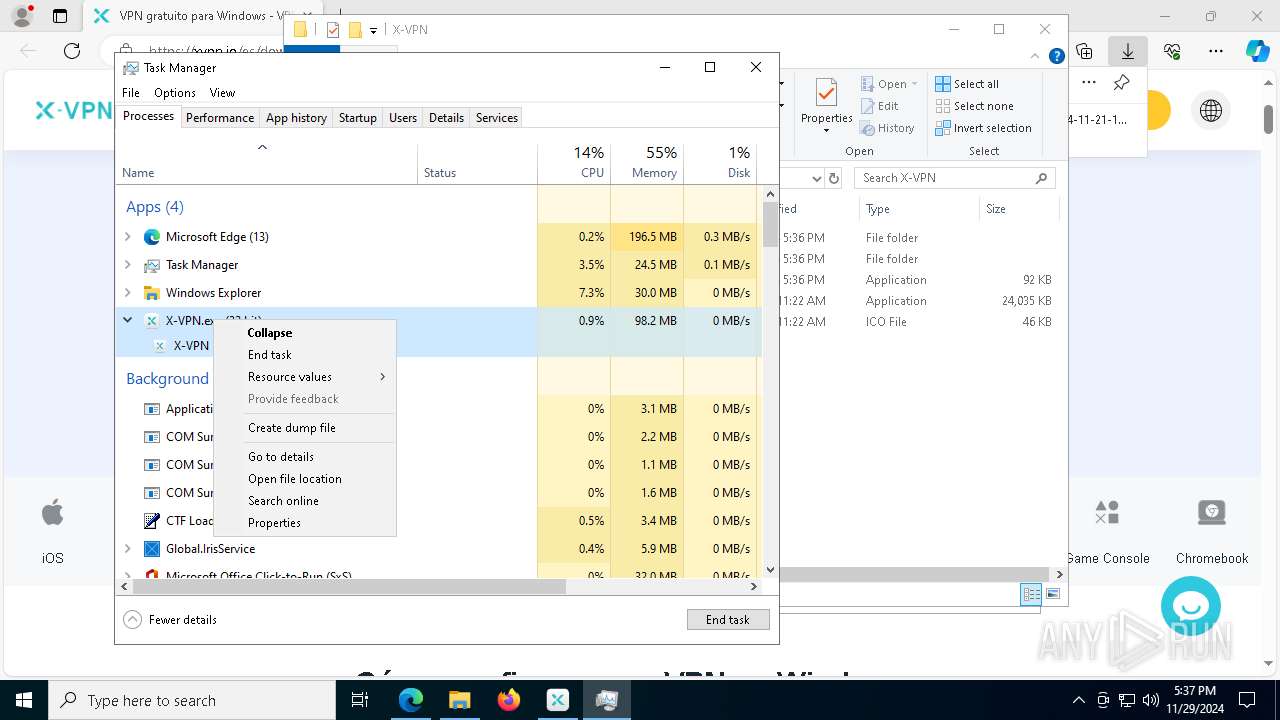
Task: Open the Task Manager File menu
Action: (131, 93)
